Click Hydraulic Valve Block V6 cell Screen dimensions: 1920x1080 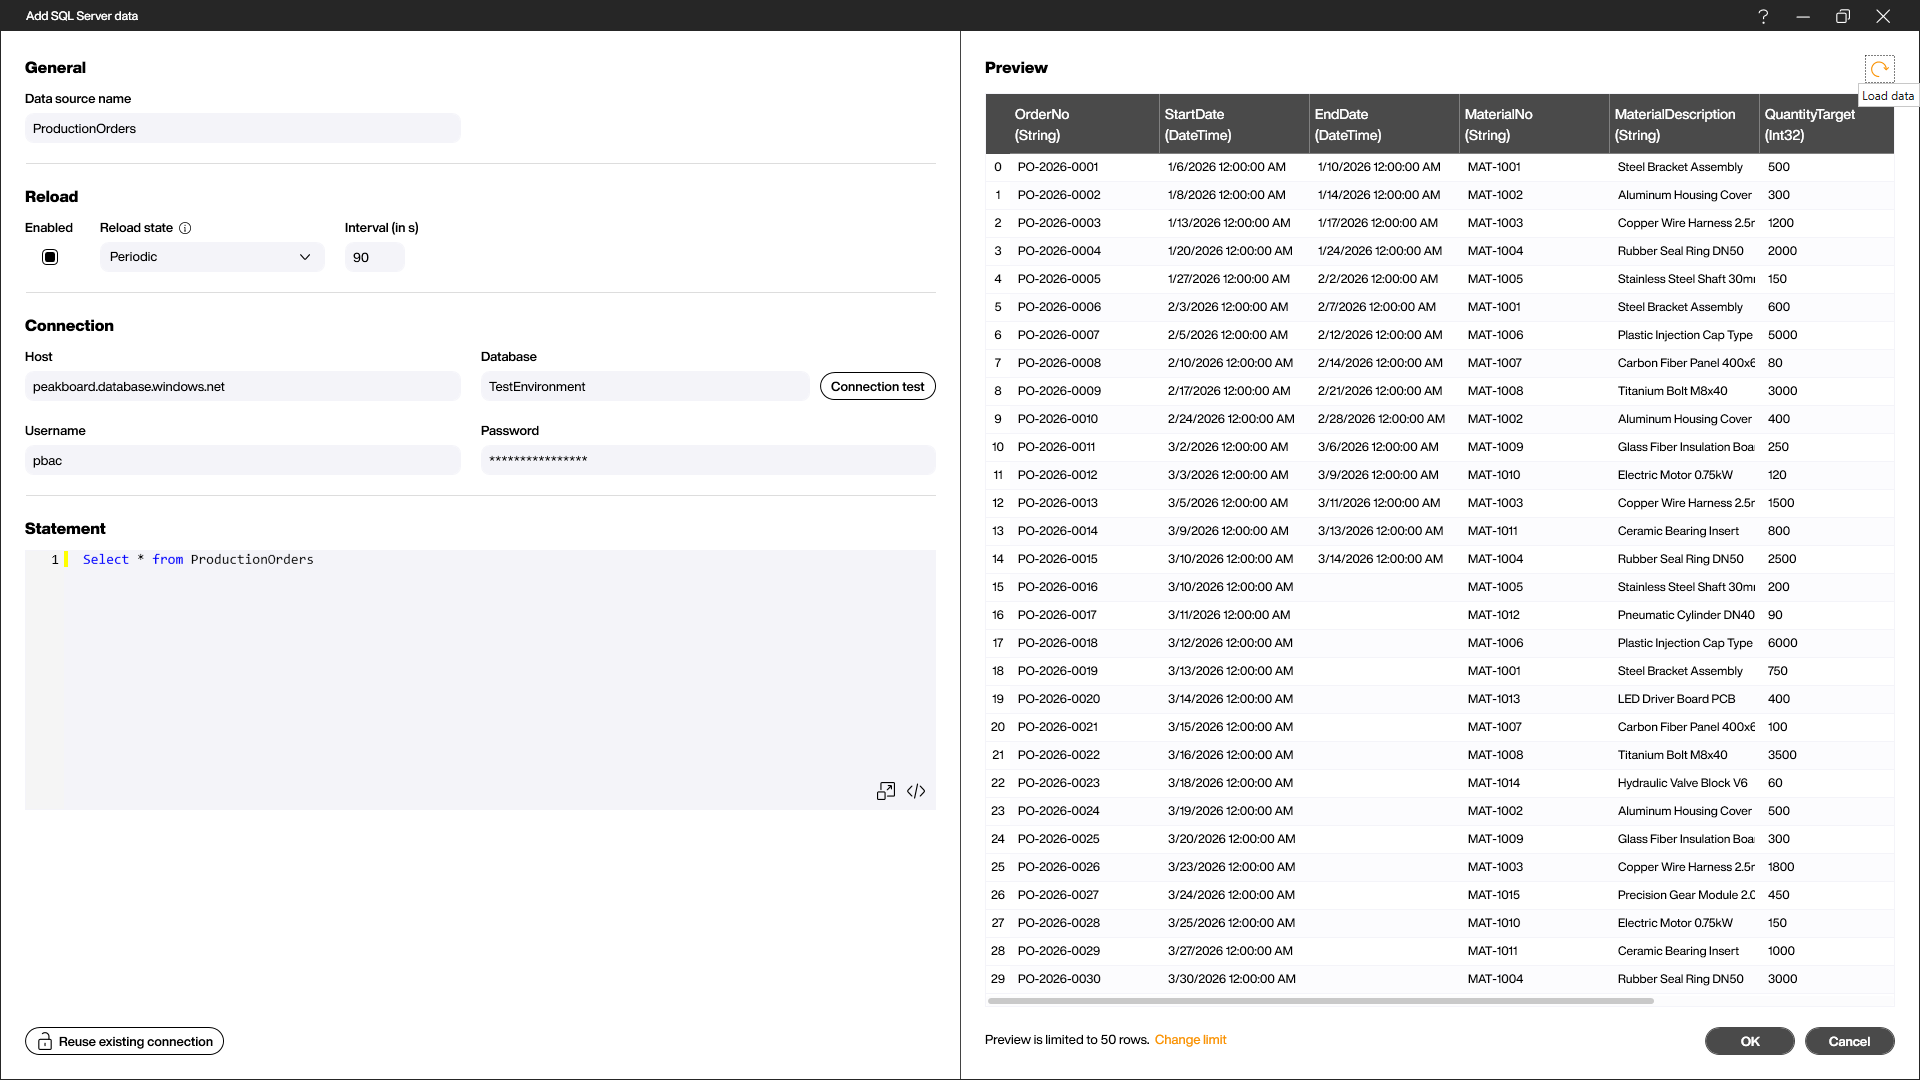(x=1683, y=783)
